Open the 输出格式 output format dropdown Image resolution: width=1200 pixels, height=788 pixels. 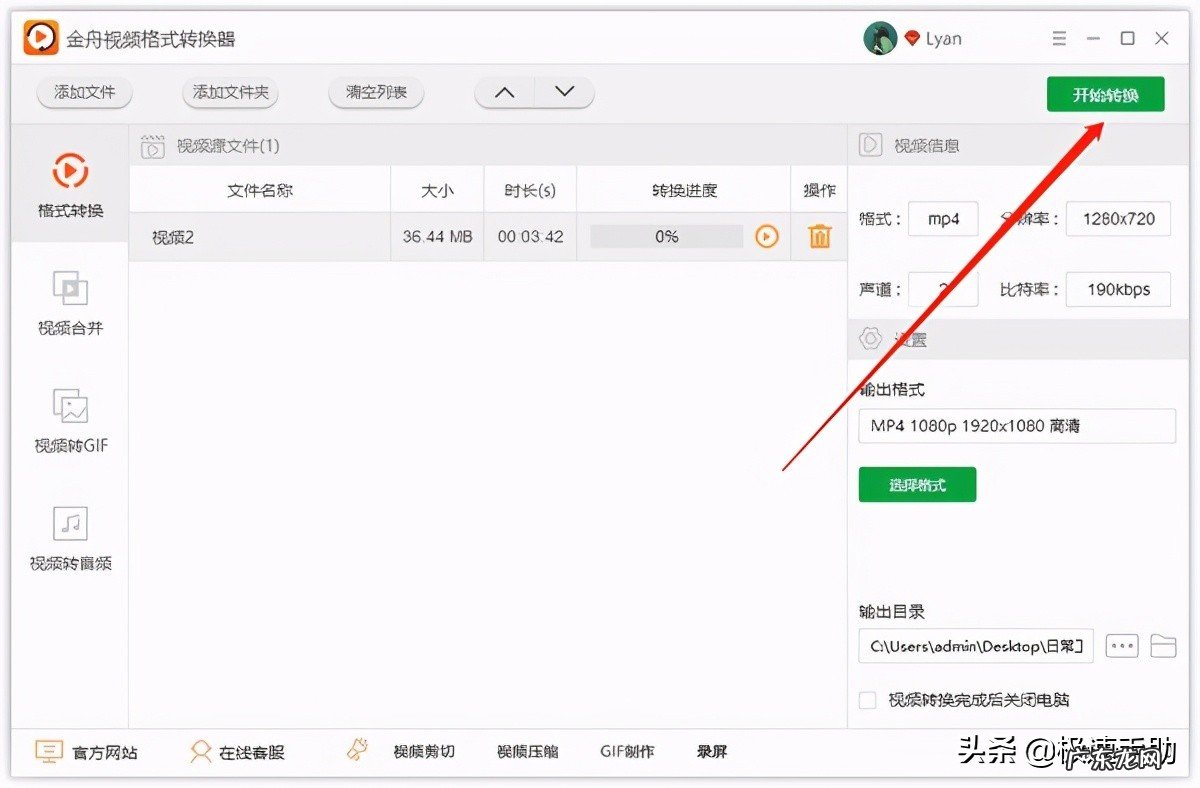coord(1016,426)
